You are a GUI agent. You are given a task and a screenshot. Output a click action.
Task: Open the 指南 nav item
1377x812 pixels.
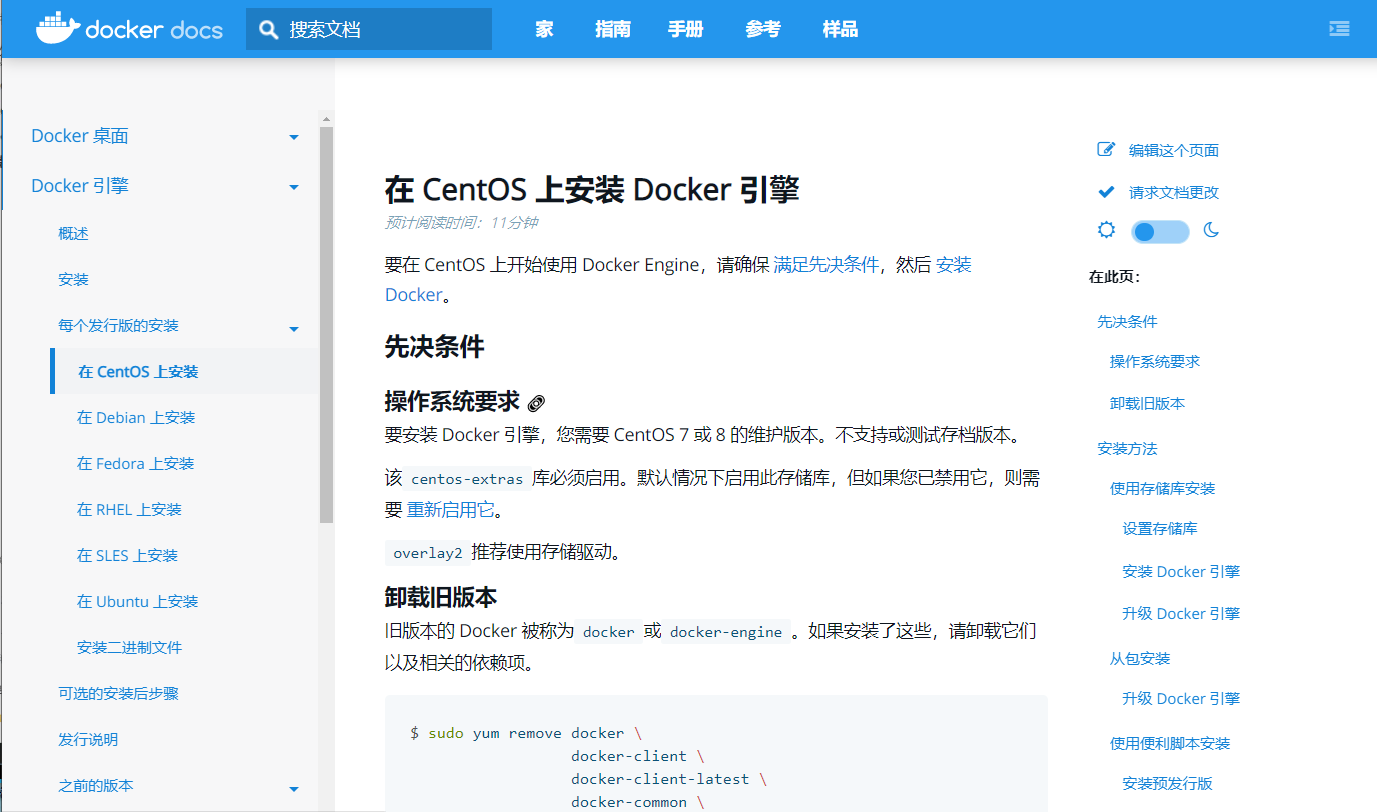coord(613,29)
